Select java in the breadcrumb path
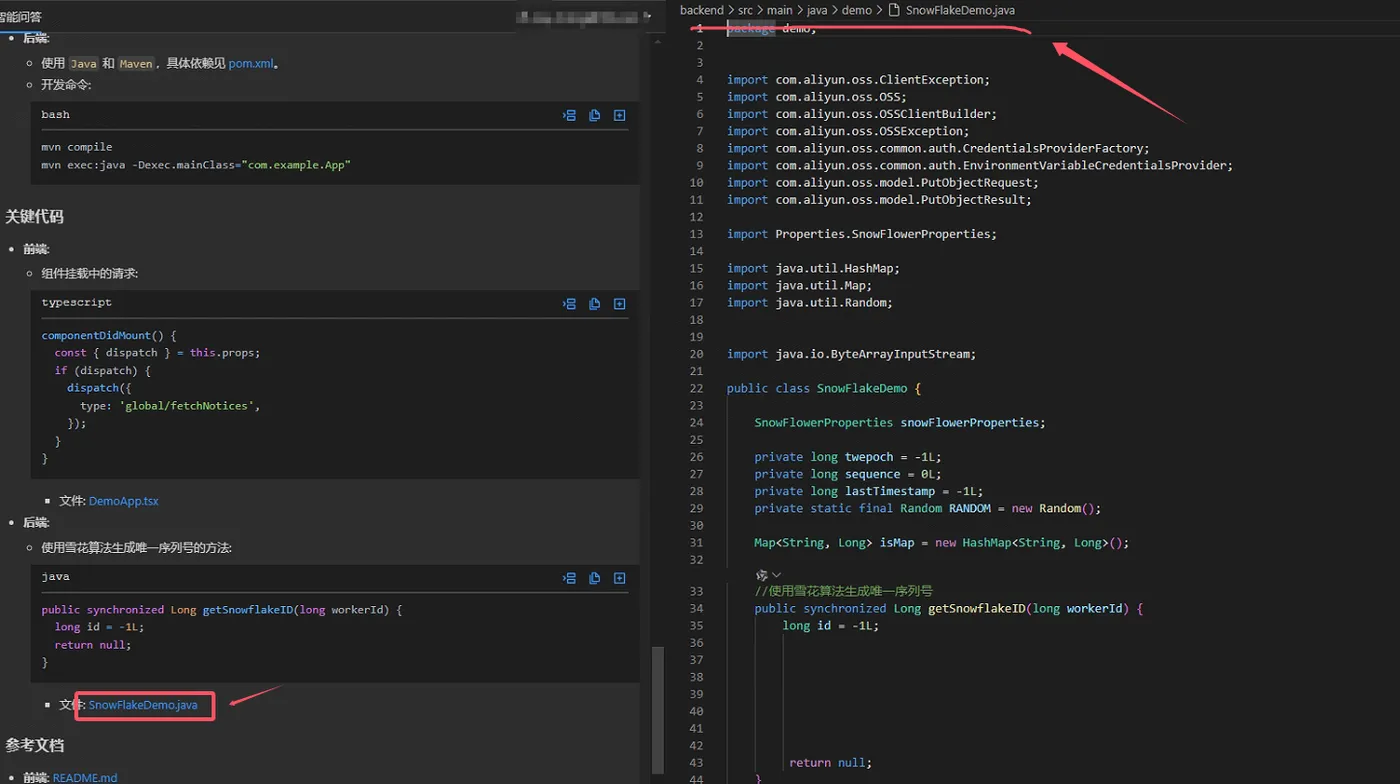Image resolution: width=1400 pixels, height=784 pixels. point(817,10)
